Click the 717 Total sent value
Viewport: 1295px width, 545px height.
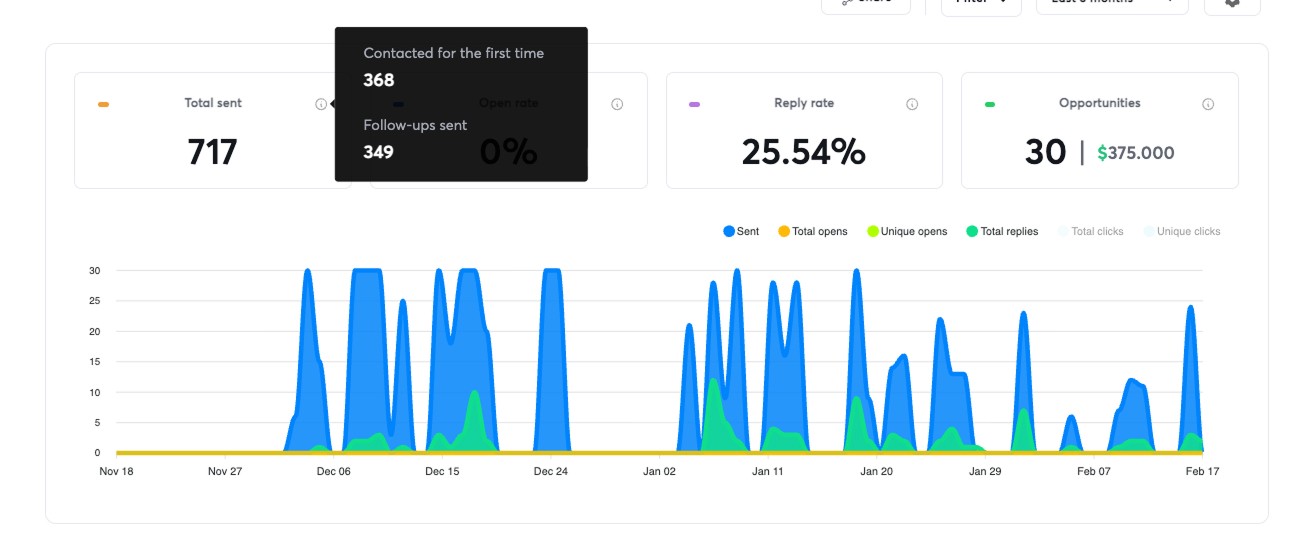pos(212,152)
